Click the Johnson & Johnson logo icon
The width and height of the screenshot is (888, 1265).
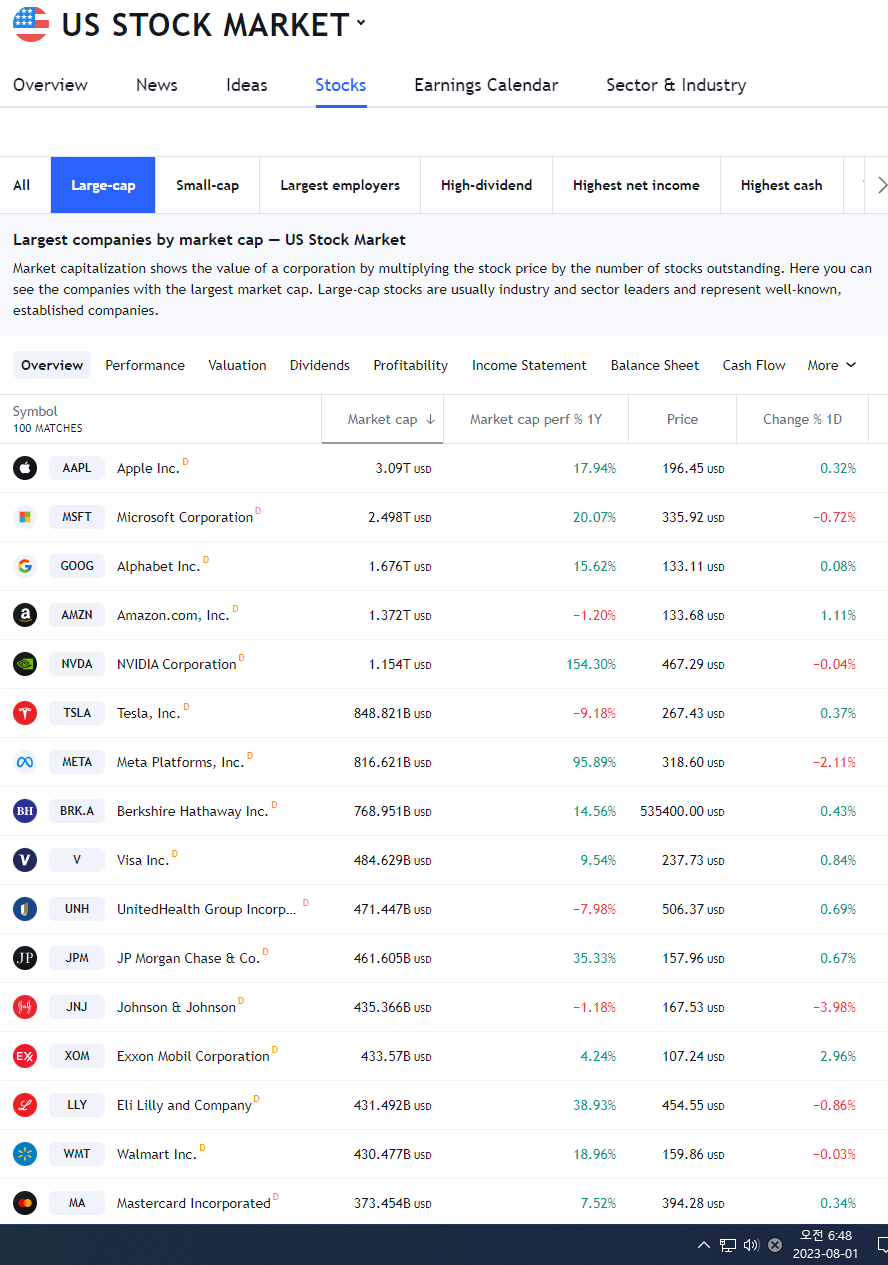(25, 1007)
